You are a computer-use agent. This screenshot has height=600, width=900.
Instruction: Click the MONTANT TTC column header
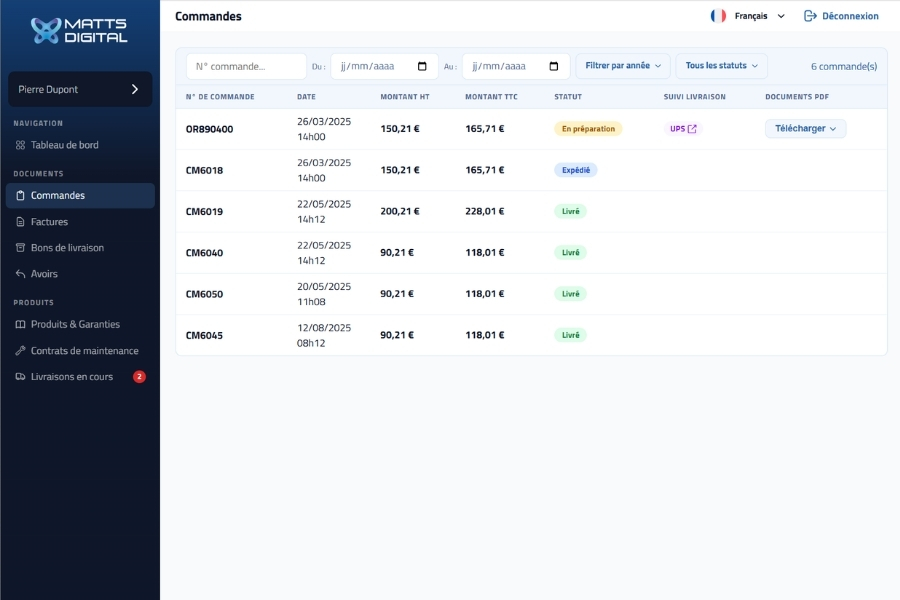pyautogui.click(x=491, y=97)
